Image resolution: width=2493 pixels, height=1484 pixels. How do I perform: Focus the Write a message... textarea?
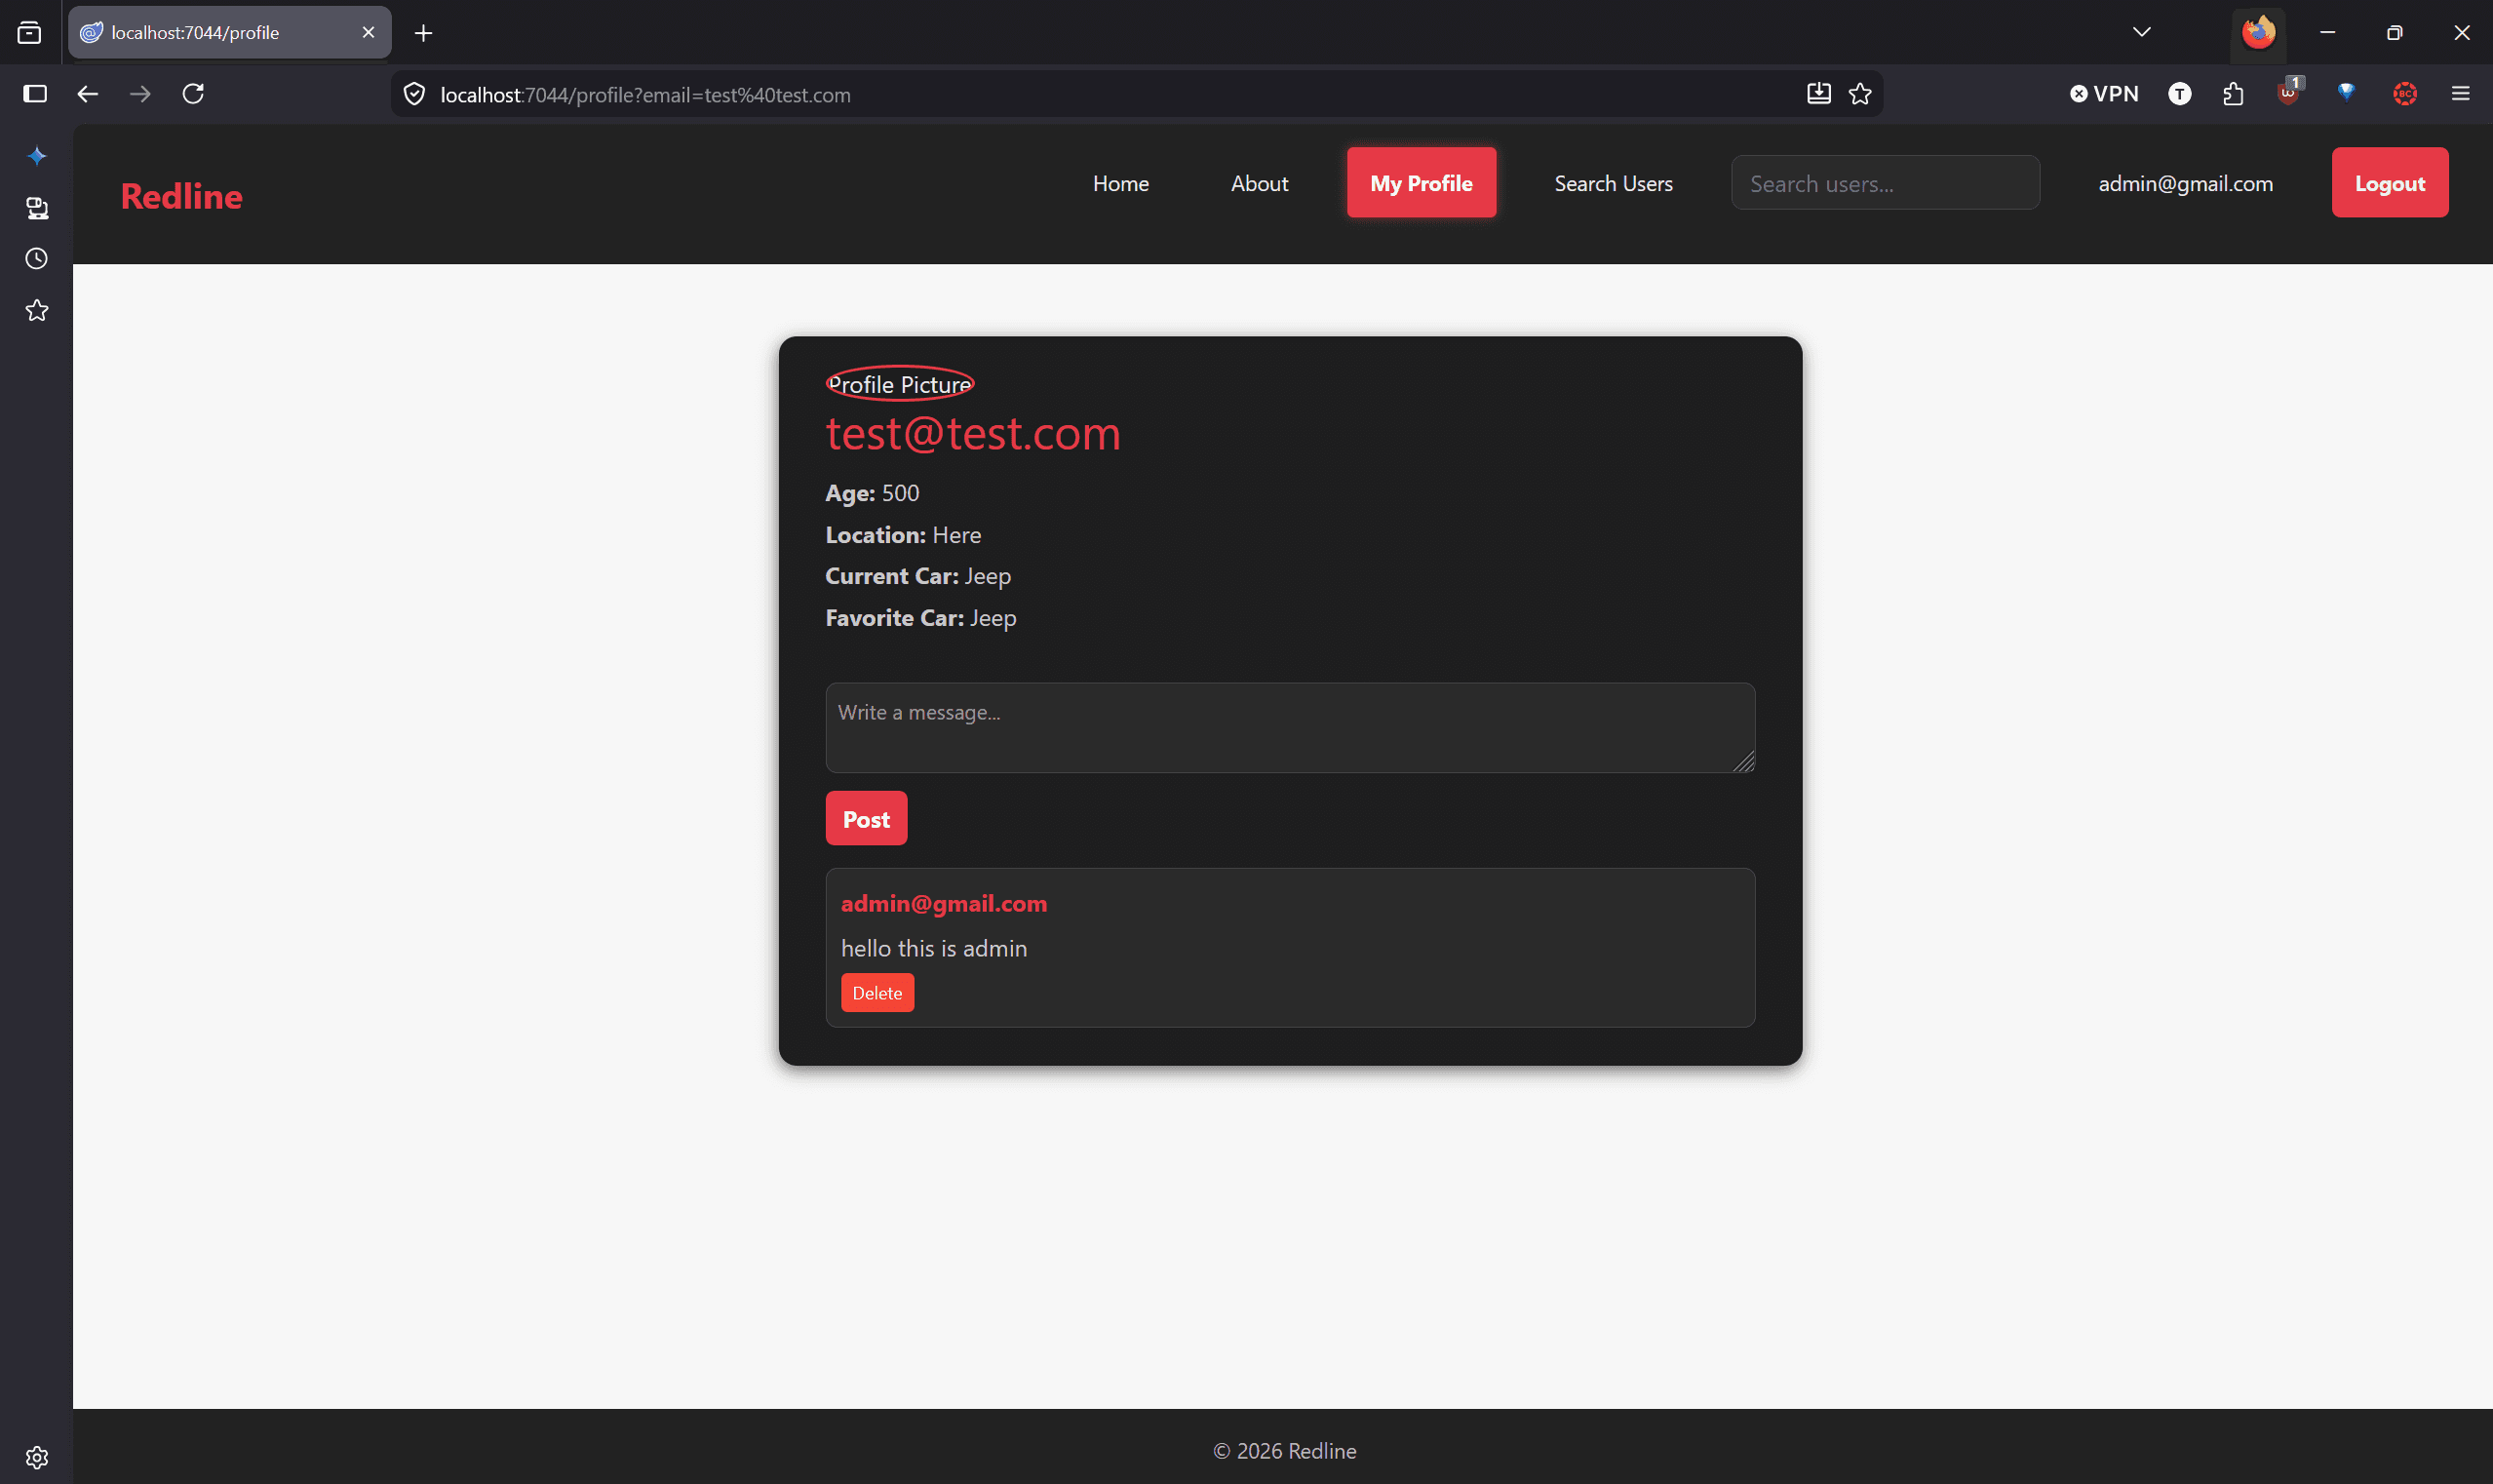coord(1289,727)
